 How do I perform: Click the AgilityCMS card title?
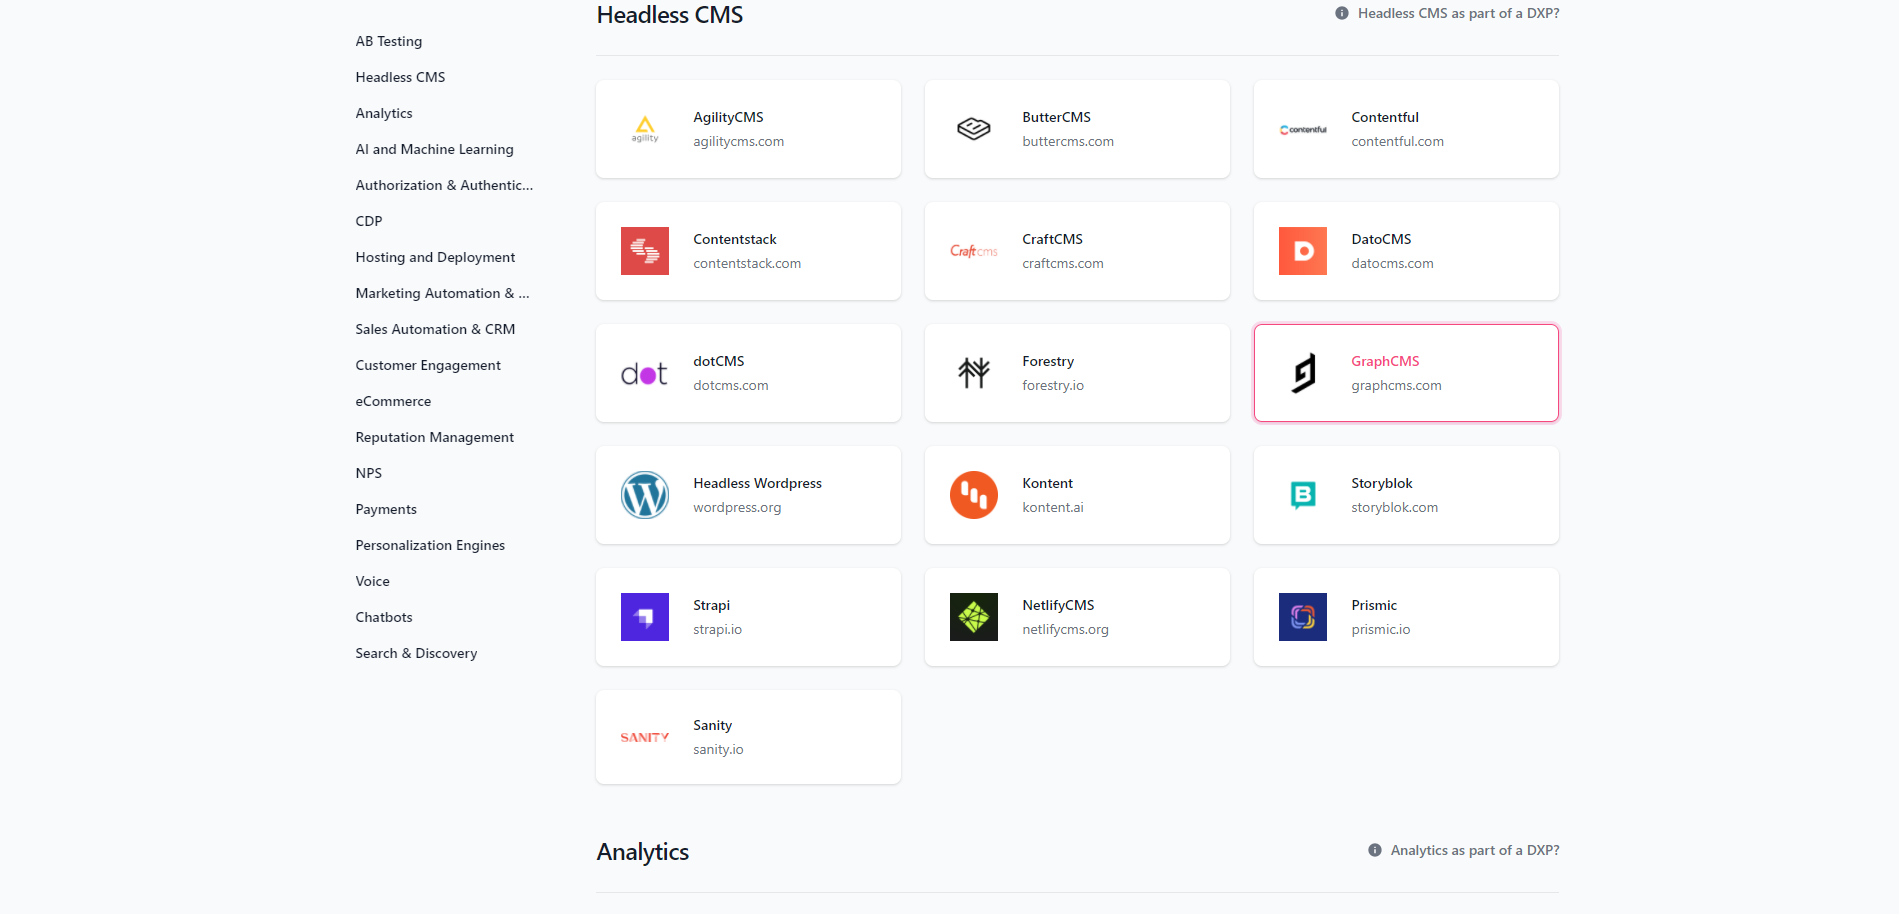tap(728, 117)
